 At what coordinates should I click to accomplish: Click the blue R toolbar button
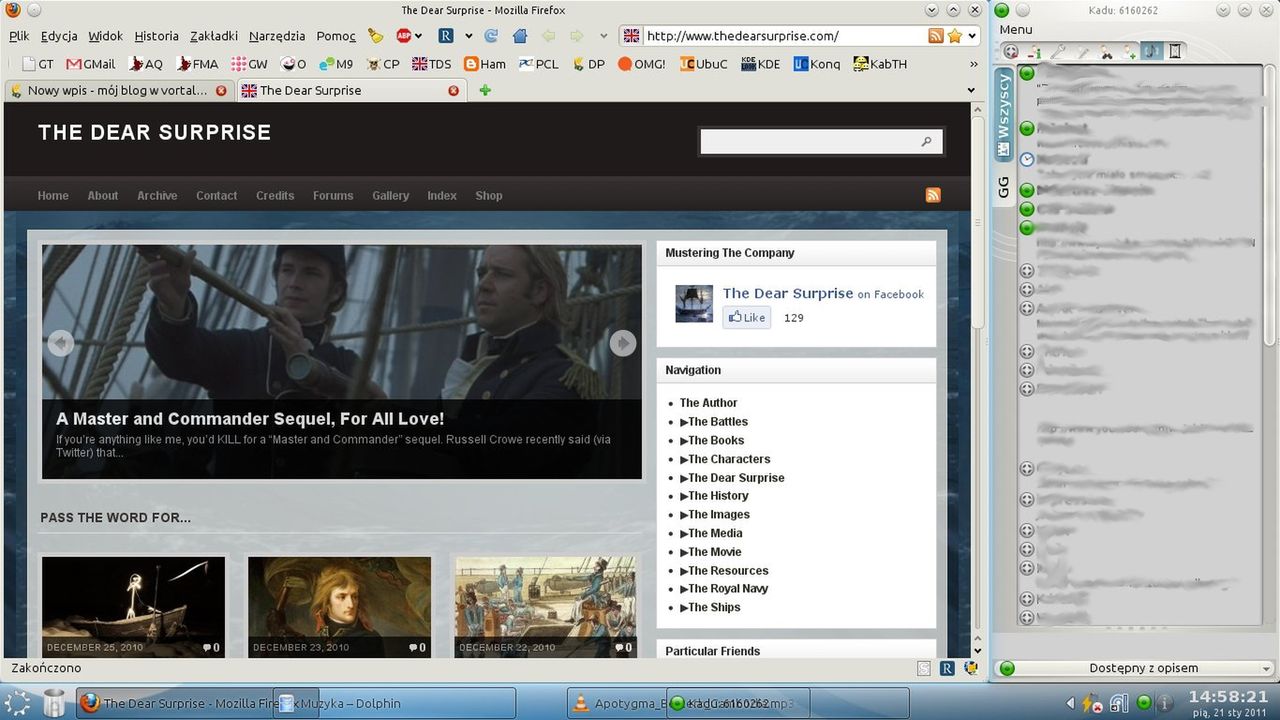pos(446,36)
